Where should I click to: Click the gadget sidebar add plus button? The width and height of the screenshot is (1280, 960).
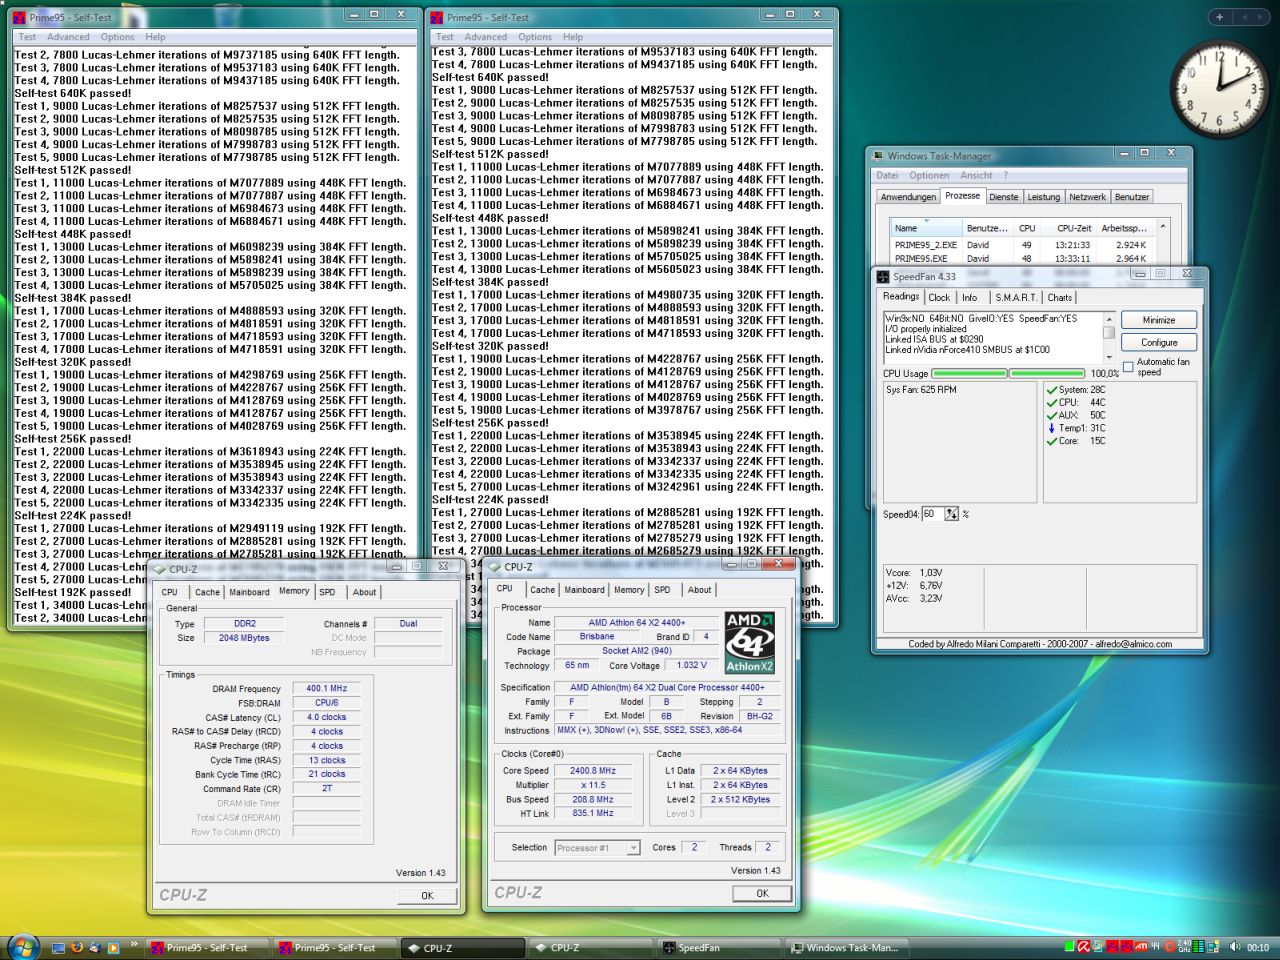coord(1219,17)
